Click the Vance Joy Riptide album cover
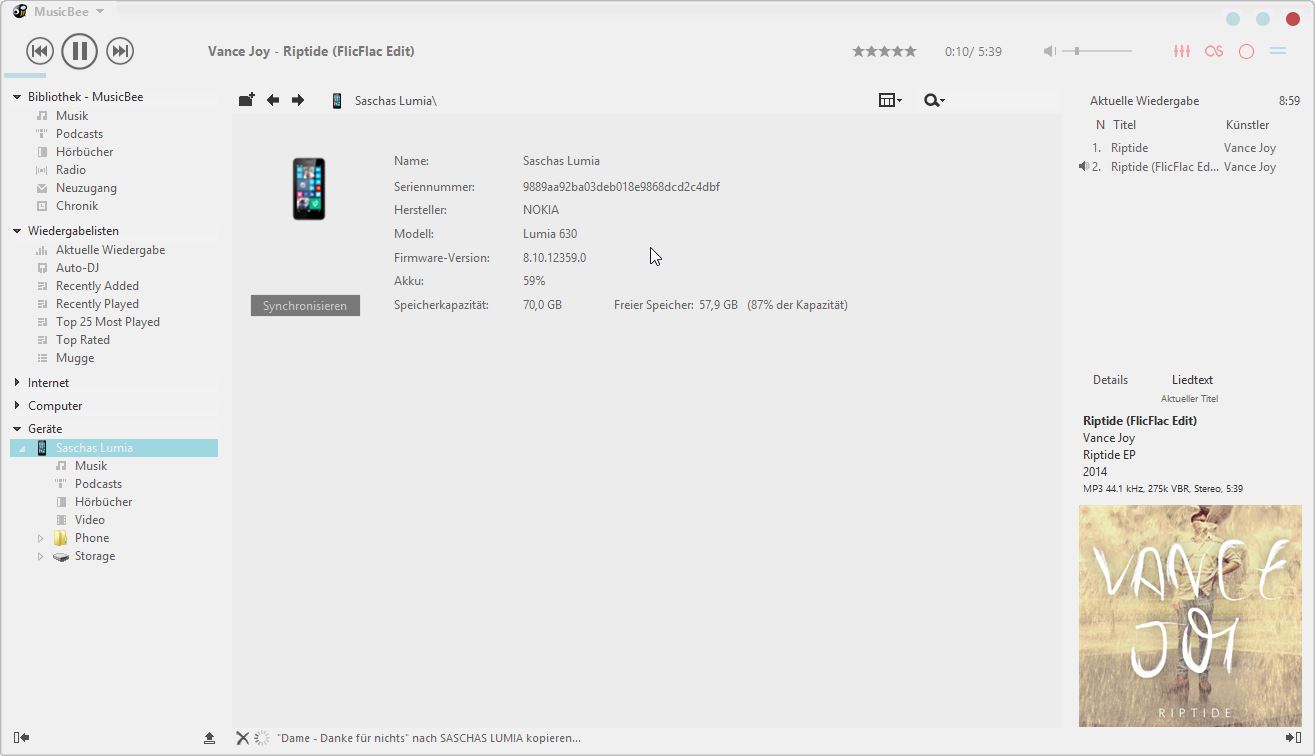 tap(1190, 615)
